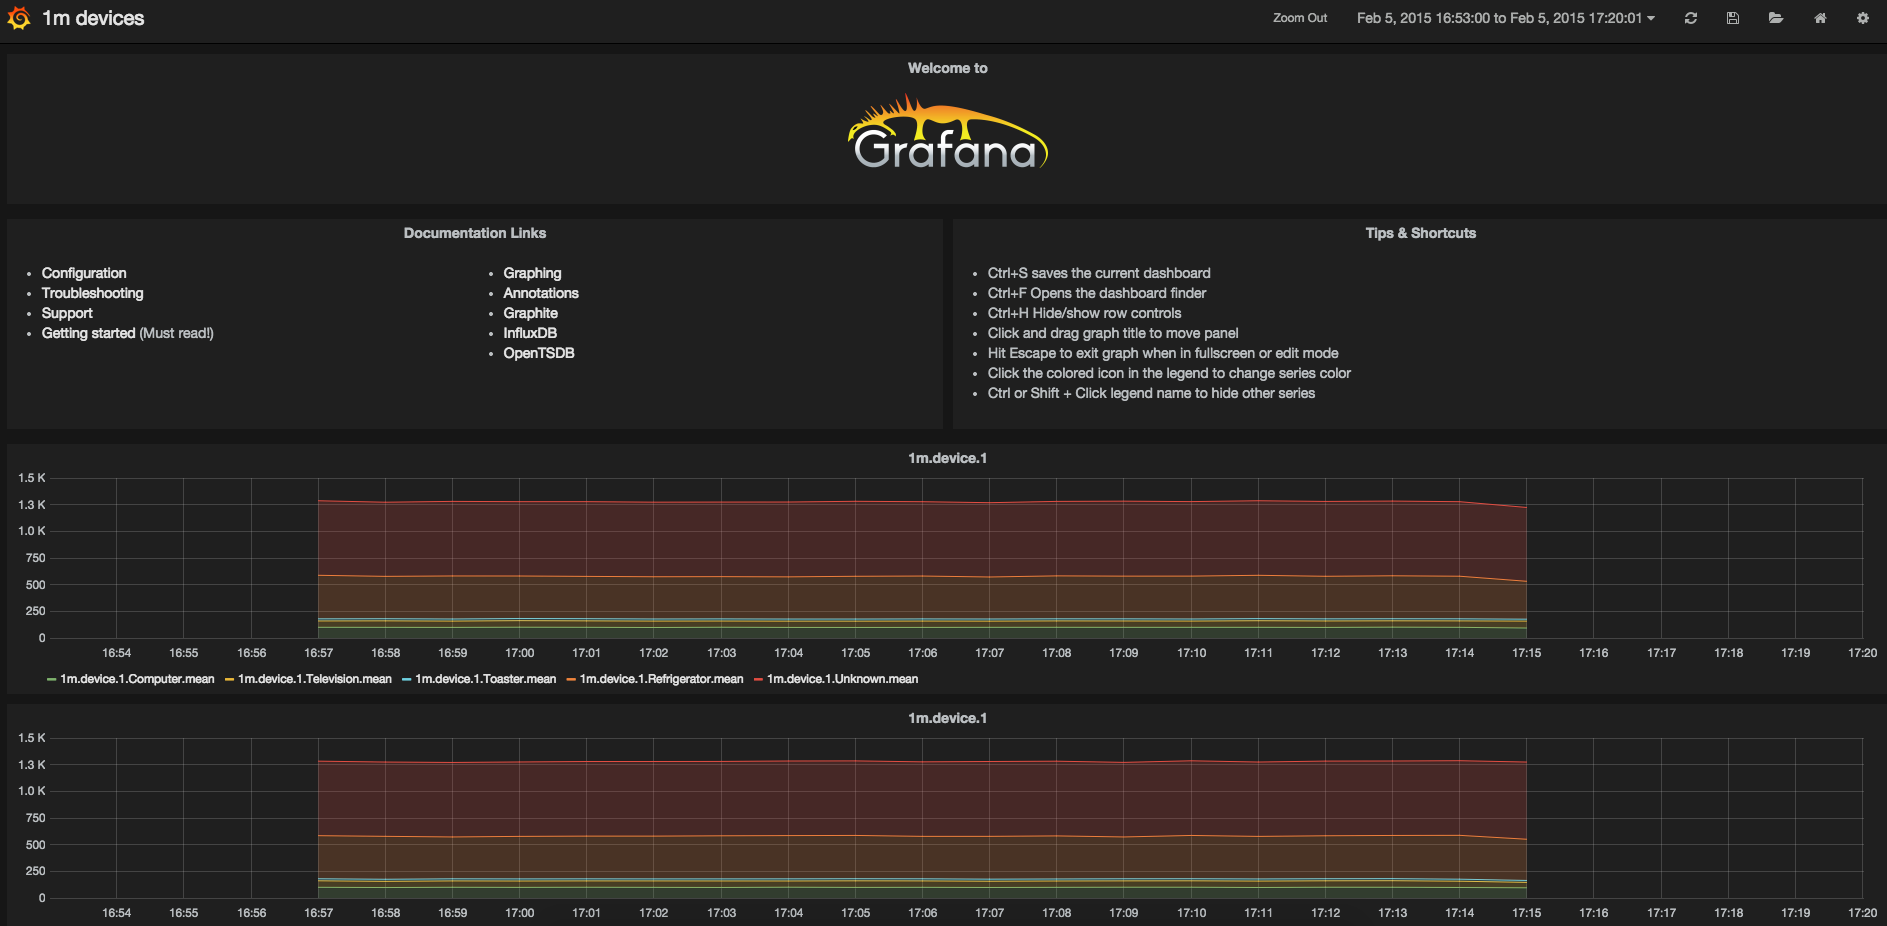Click the save dashboard floppy icon
This screenshot has width=1887, height=926.
pos(1733,18)
